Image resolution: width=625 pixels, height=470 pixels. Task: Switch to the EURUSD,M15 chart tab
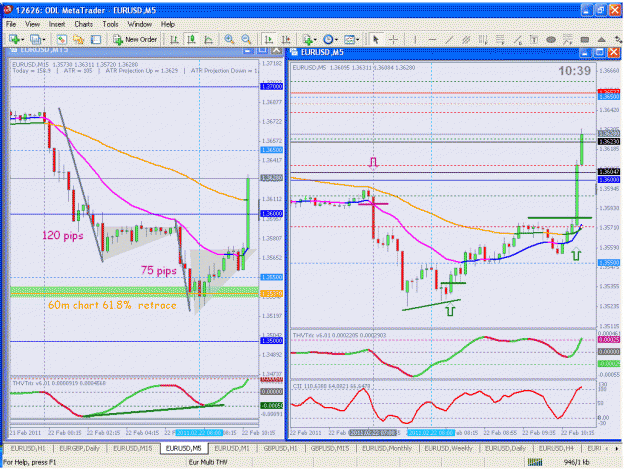click(x=133, y=448)
